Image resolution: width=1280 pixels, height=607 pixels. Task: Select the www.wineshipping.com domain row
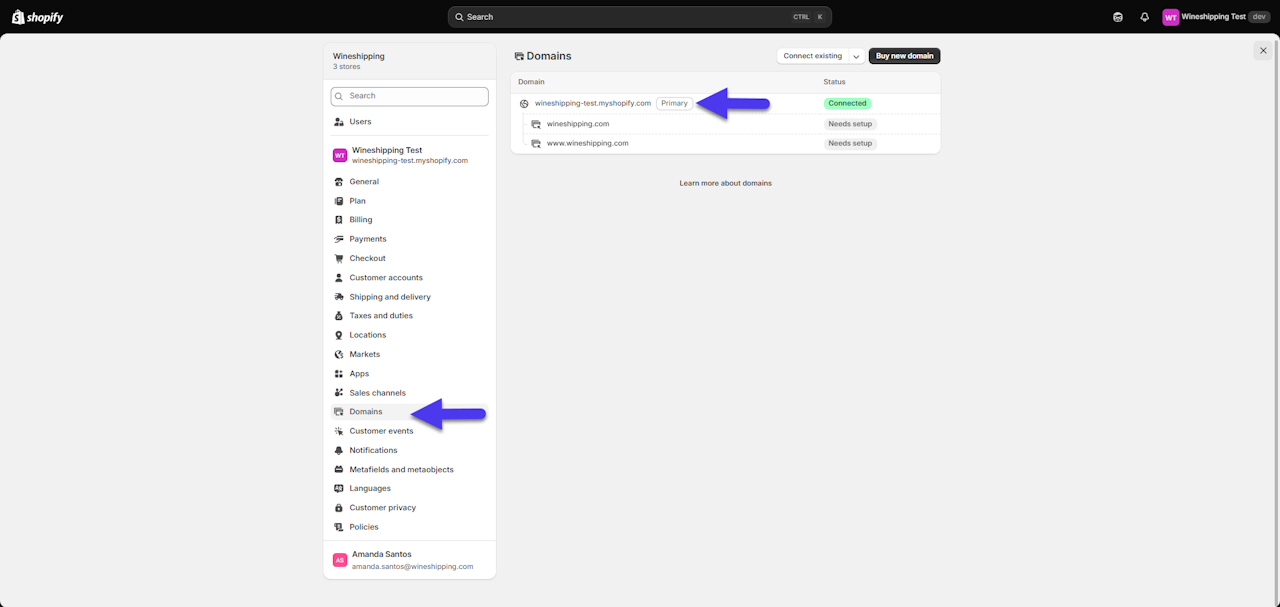(726, 143)
